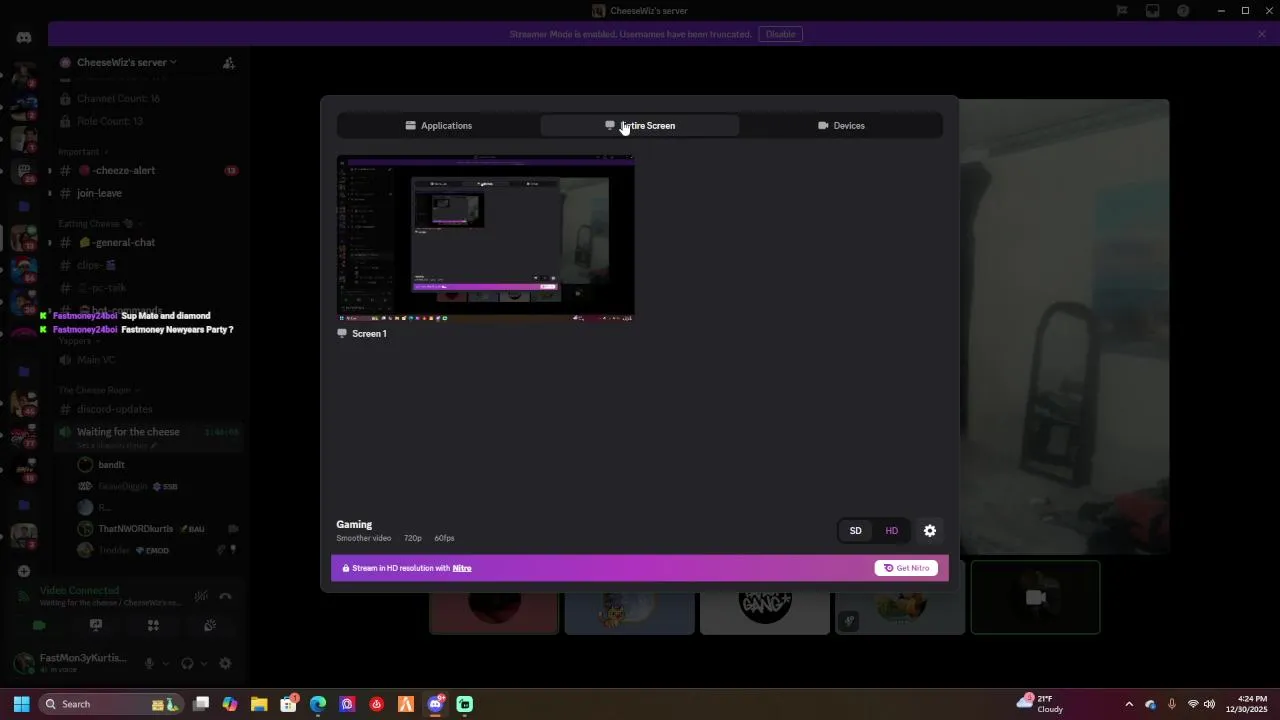Open the help icon in the title bar
Viewport: 1280px width, 720px height.
1183,11
